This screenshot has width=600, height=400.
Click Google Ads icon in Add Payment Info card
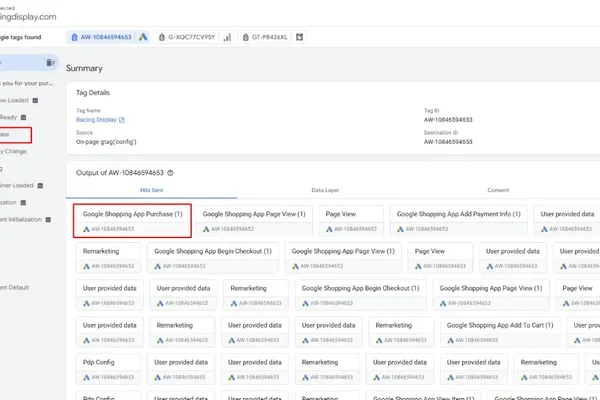click(400, 229)
